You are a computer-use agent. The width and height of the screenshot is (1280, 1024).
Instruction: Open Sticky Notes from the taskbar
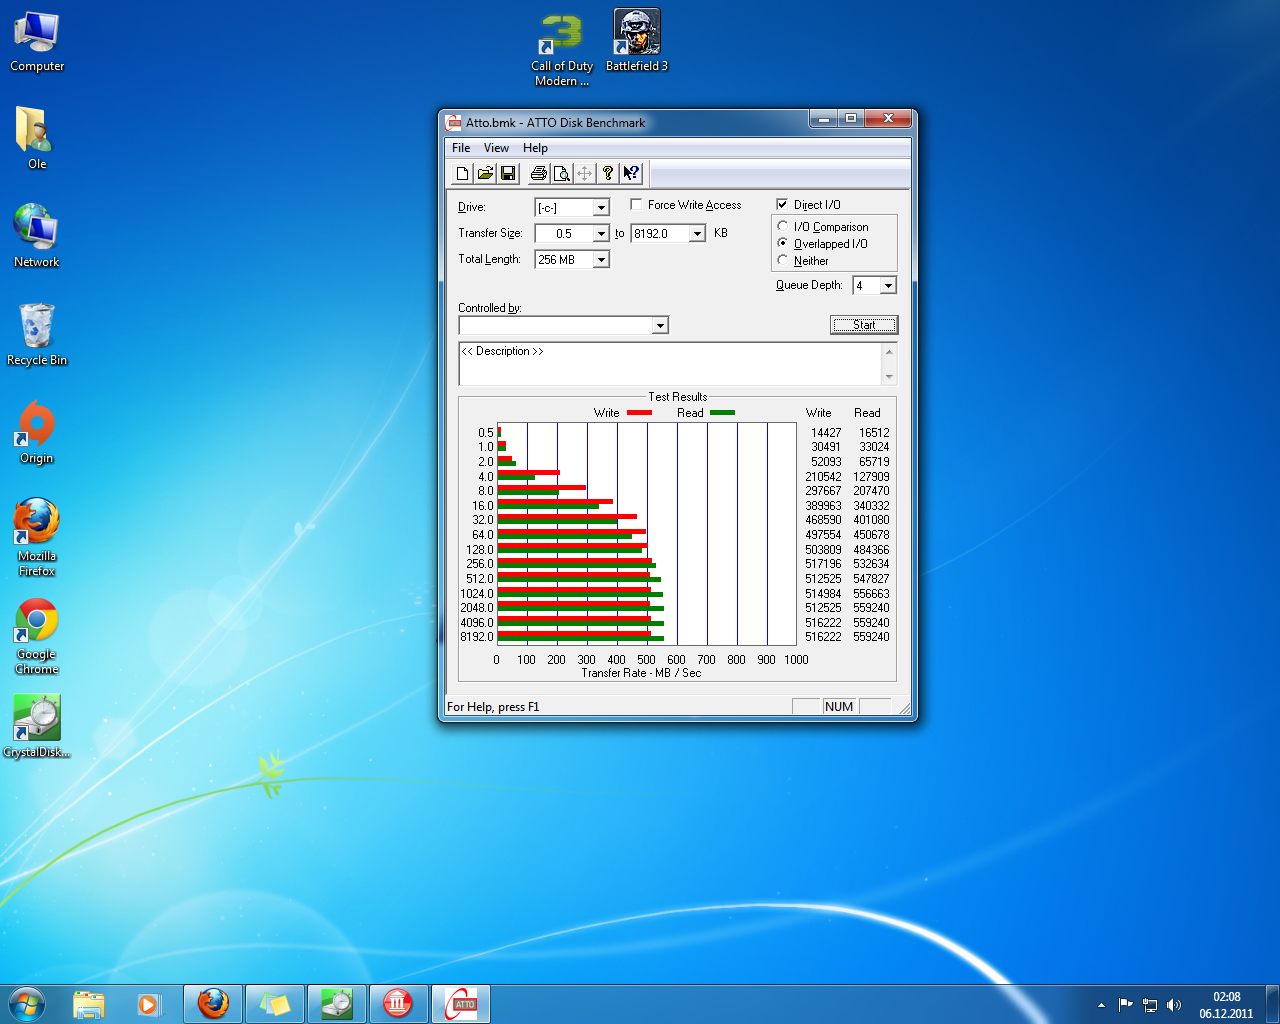(275, 1004)
